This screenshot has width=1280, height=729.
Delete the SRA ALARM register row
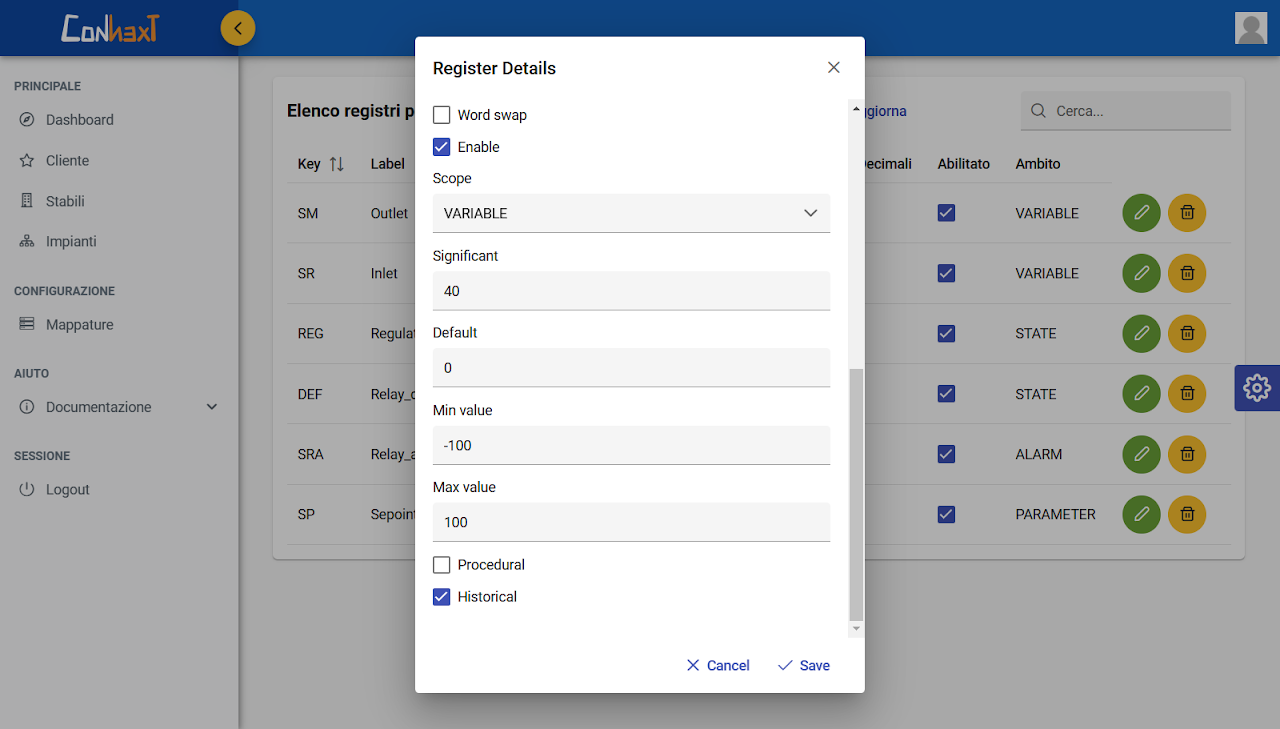1187,454
